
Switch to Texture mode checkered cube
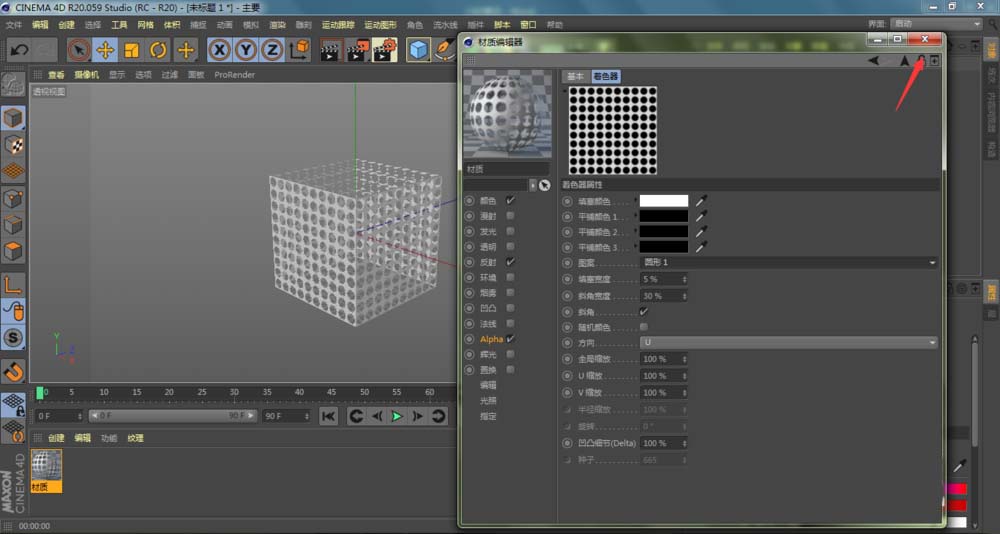click(x=13, y=145)
